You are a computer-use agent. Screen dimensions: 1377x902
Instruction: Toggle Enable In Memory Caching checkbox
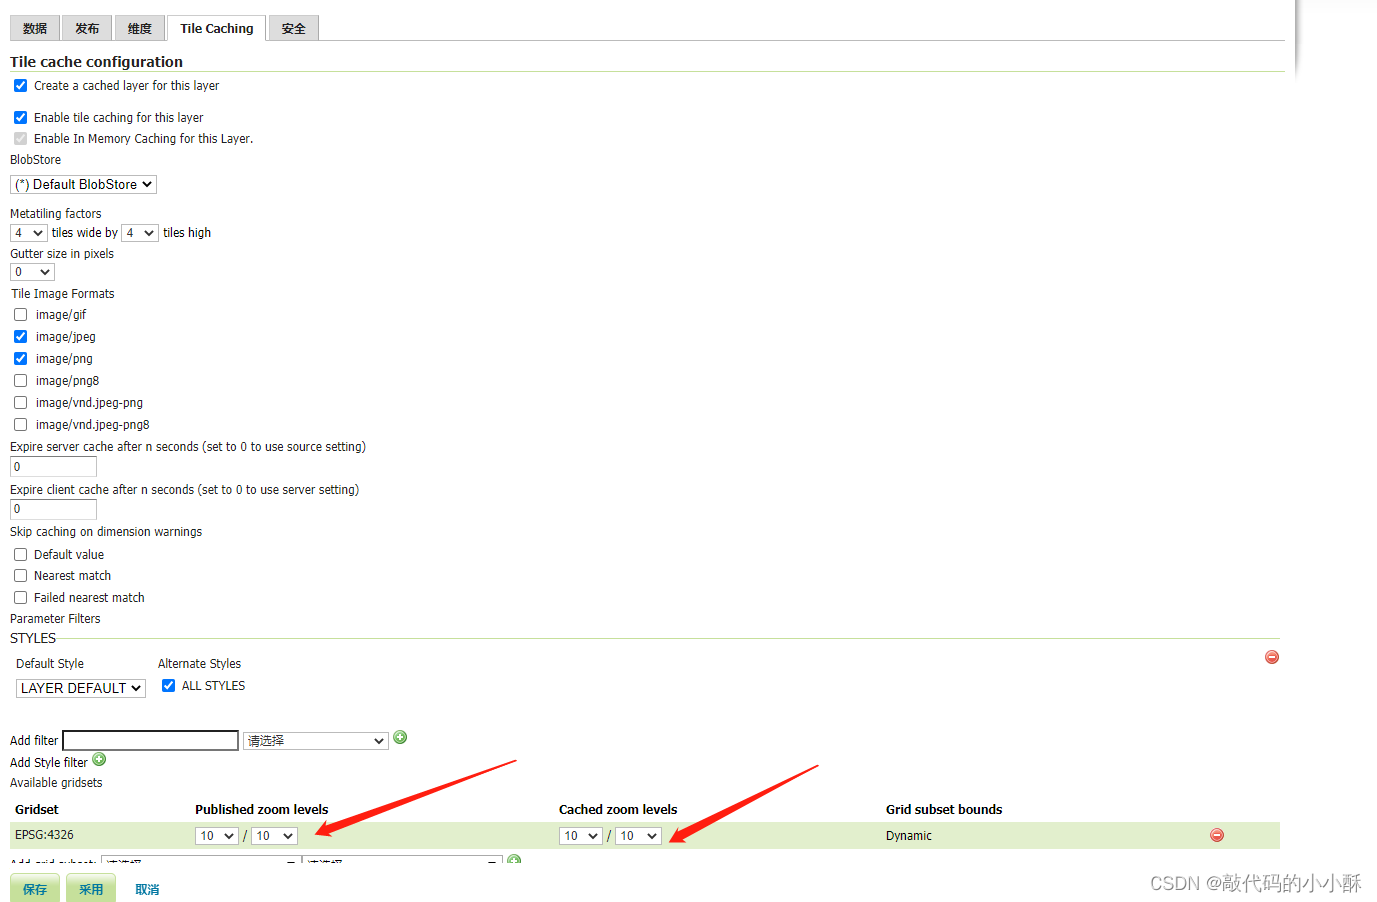[x=20, y=138]
